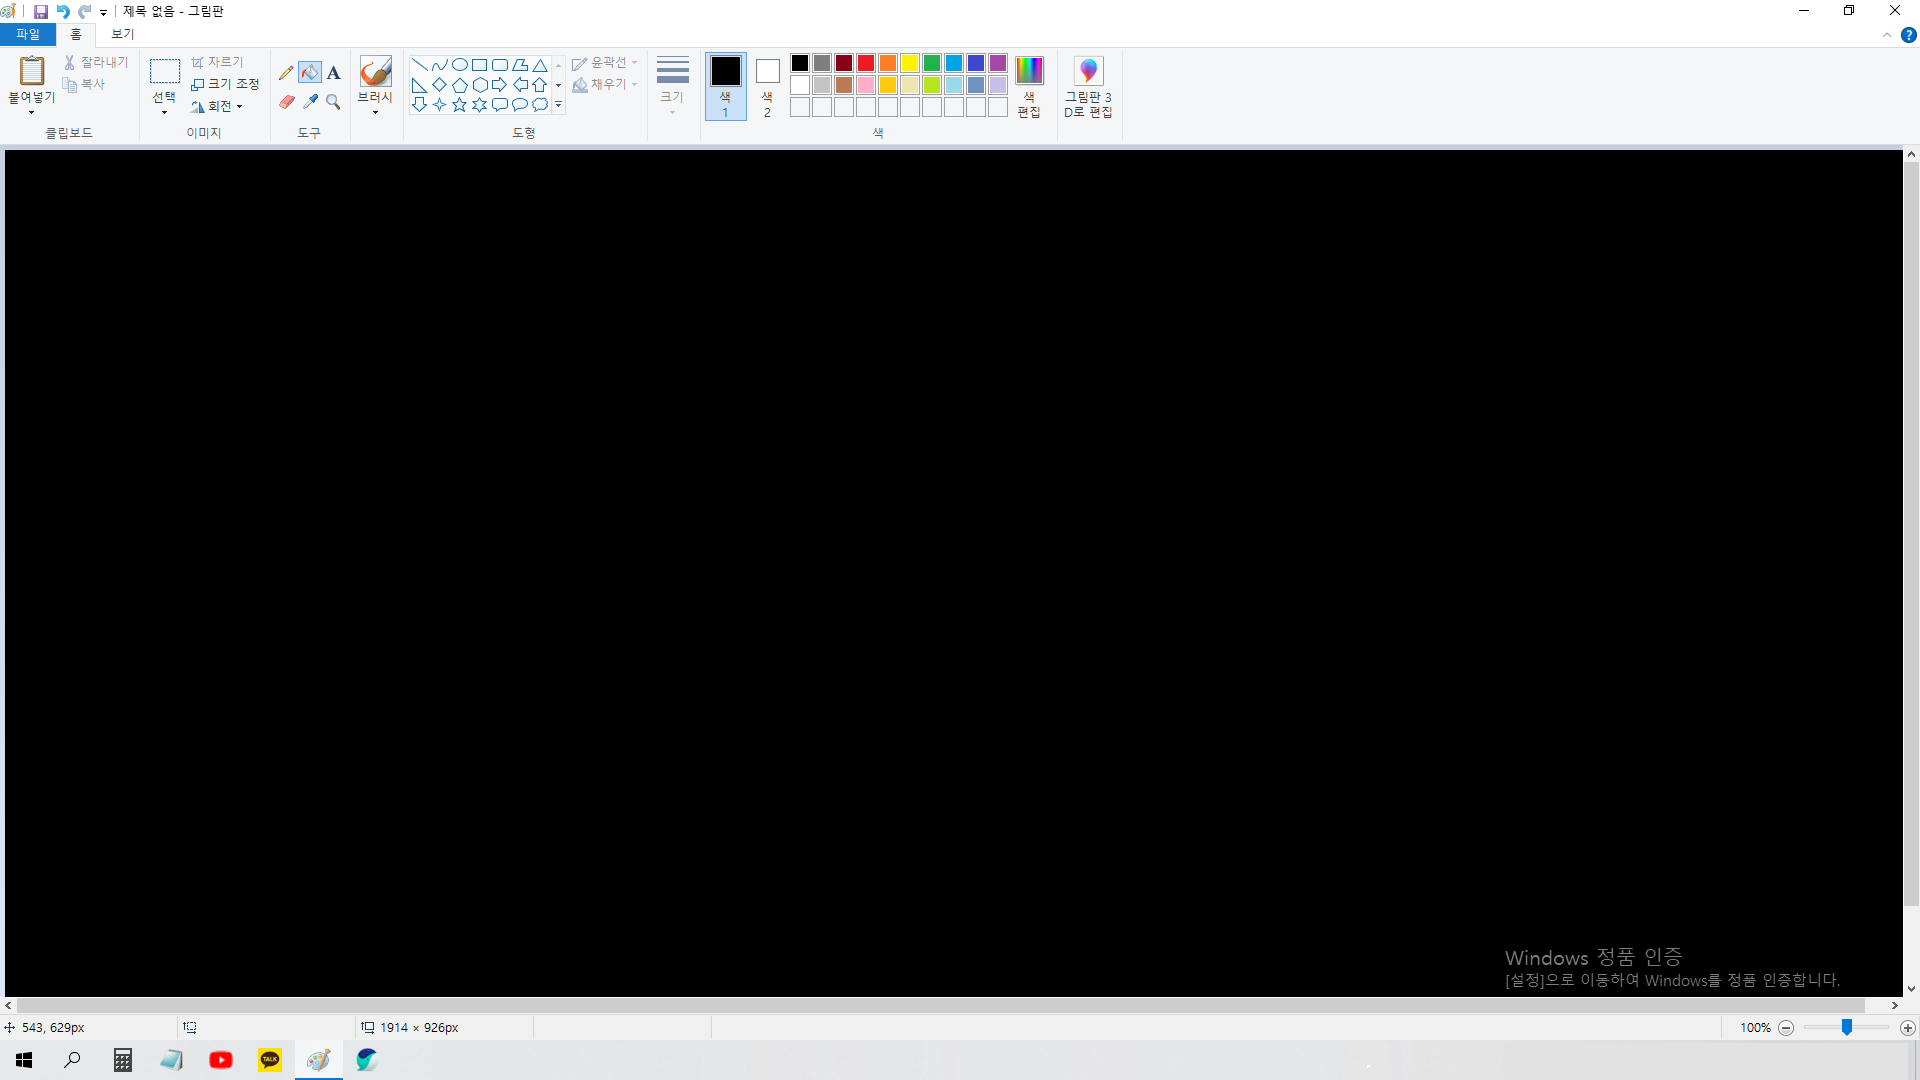The height and width of the screenshot is (1080, 1920).
Task: Open the Windows Start menu
Action: [x=24, y=1060]
